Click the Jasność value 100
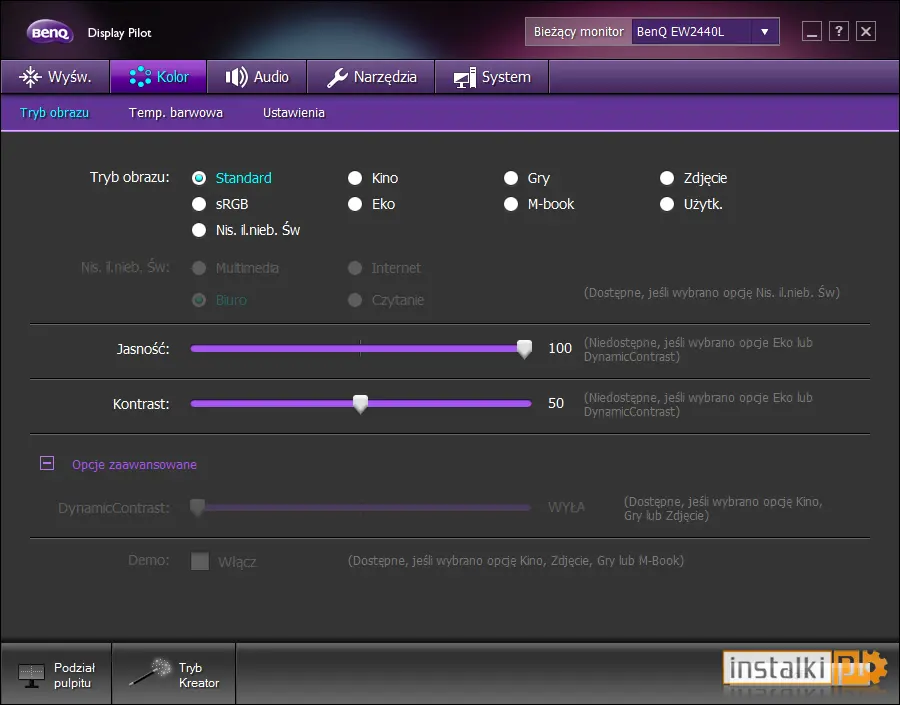This screenshot has height=705, width=900. pyautogui.click(x=560, y=348)
